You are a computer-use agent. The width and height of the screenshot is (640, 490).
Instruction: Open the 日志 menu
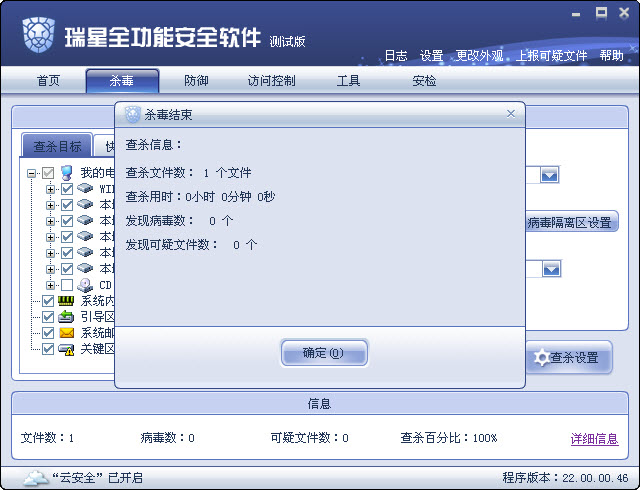396,56
